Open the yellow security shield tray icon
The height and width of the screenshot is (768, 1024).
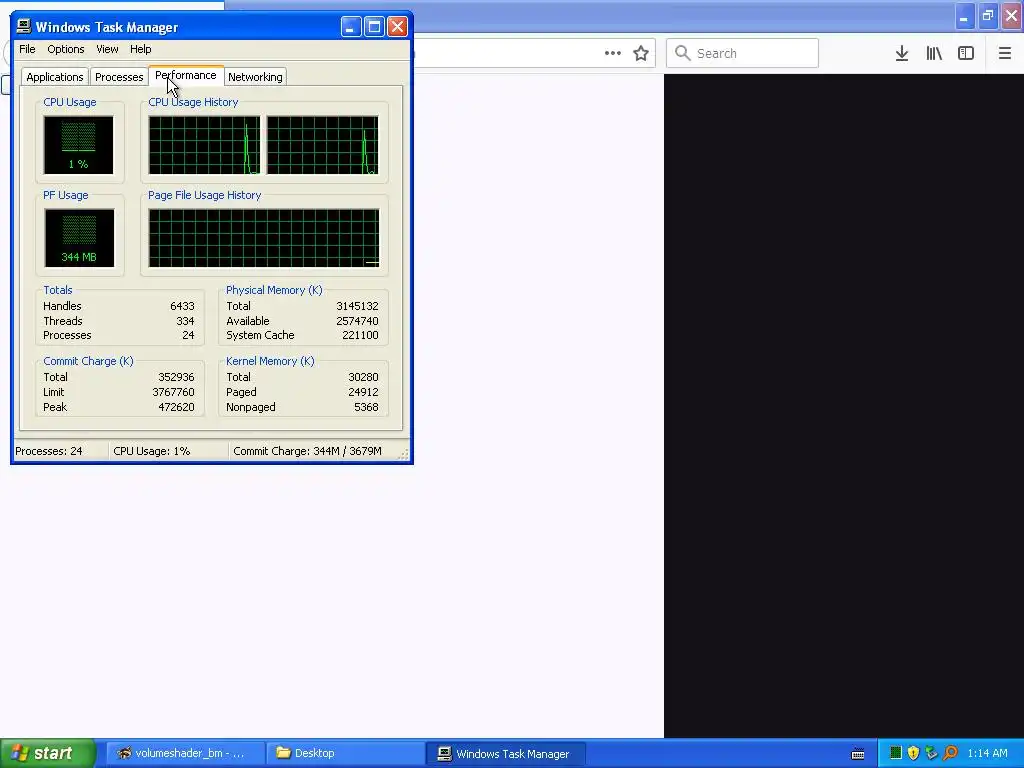pyautogui.click(x=914, y=753)
